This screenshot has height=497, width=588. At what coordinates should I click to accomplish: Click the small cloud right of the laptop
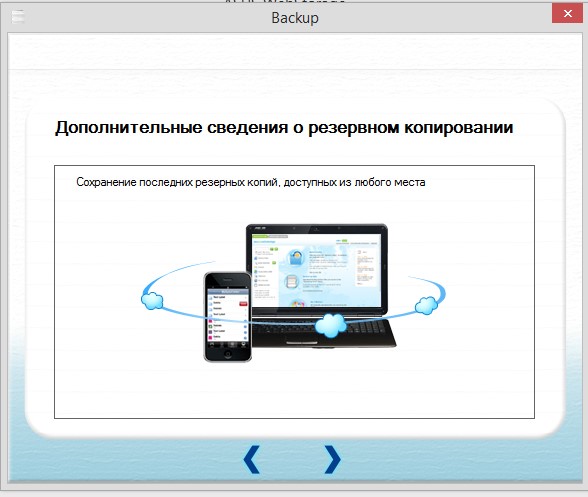coord(426,305)
